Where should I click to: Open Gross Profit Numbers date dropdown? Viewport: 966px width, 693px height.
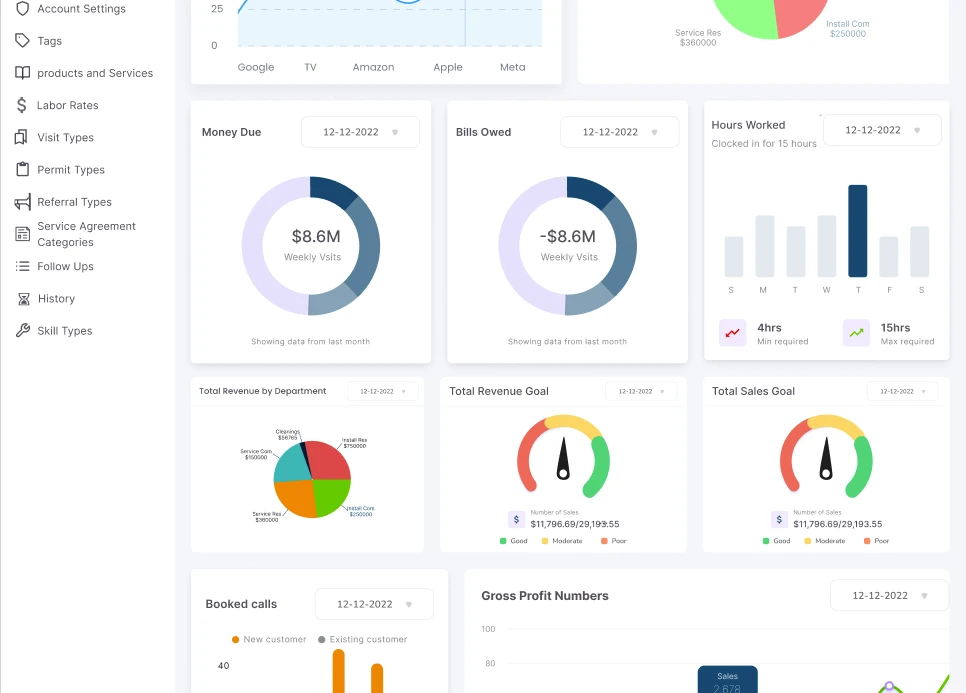pyautogui.click(x=890, y=596)
